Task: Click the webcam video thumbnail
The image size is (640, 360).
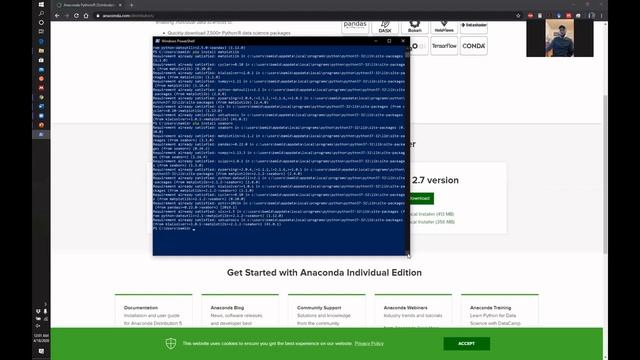Action: click(x=560, y=38)
